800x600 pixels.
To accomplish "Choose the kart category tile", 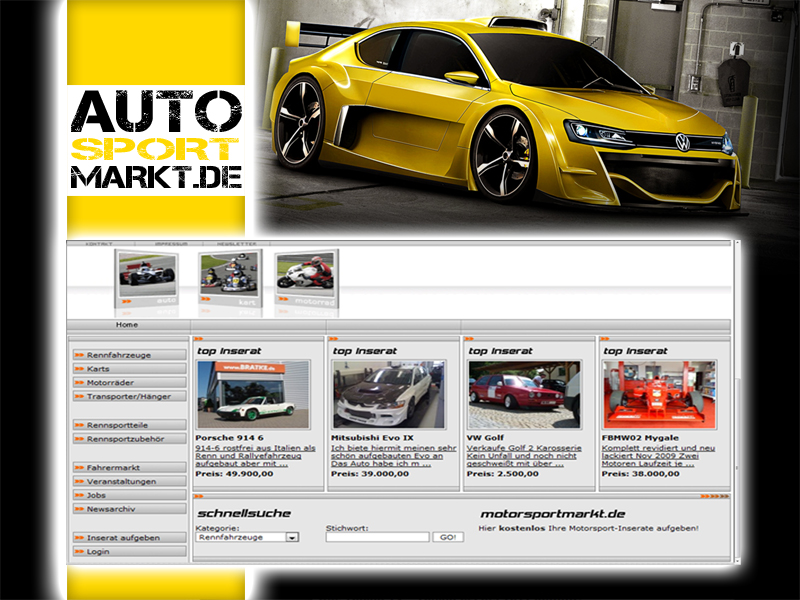I will point(231,279).
